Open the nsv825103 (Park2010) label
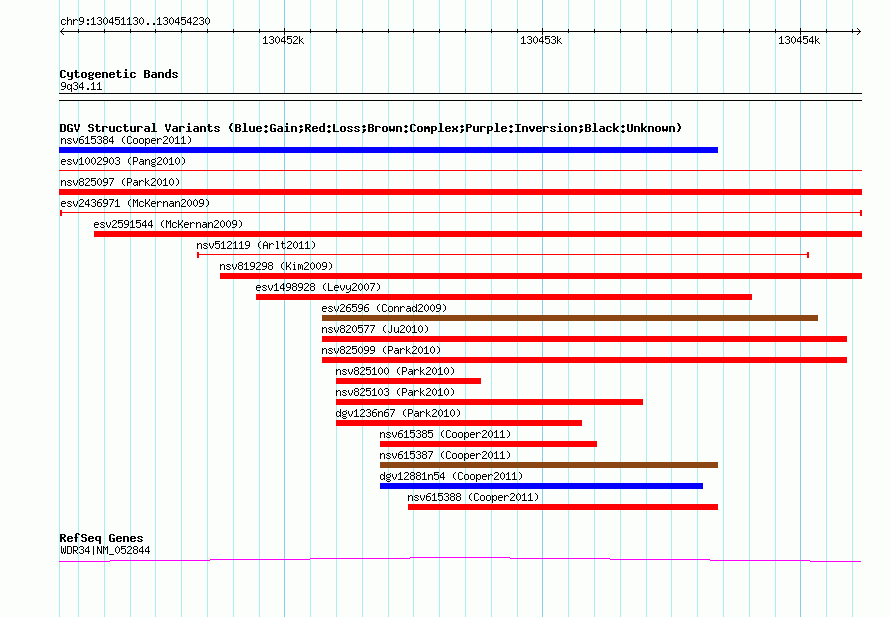The width and height of the screenshot is (890, 617). click(x=395, y=392)
